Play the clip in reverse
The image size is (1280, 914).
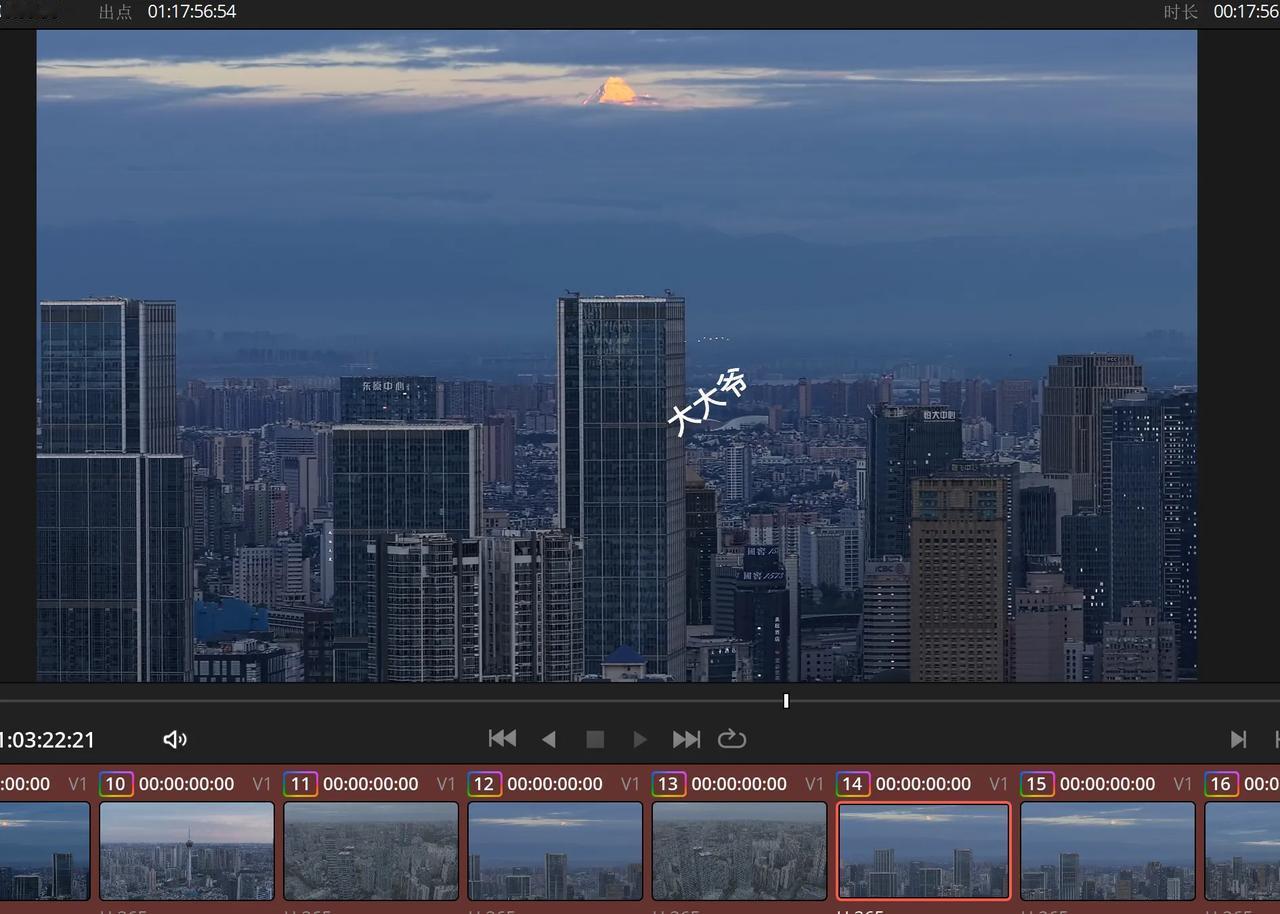pos(548,739)
